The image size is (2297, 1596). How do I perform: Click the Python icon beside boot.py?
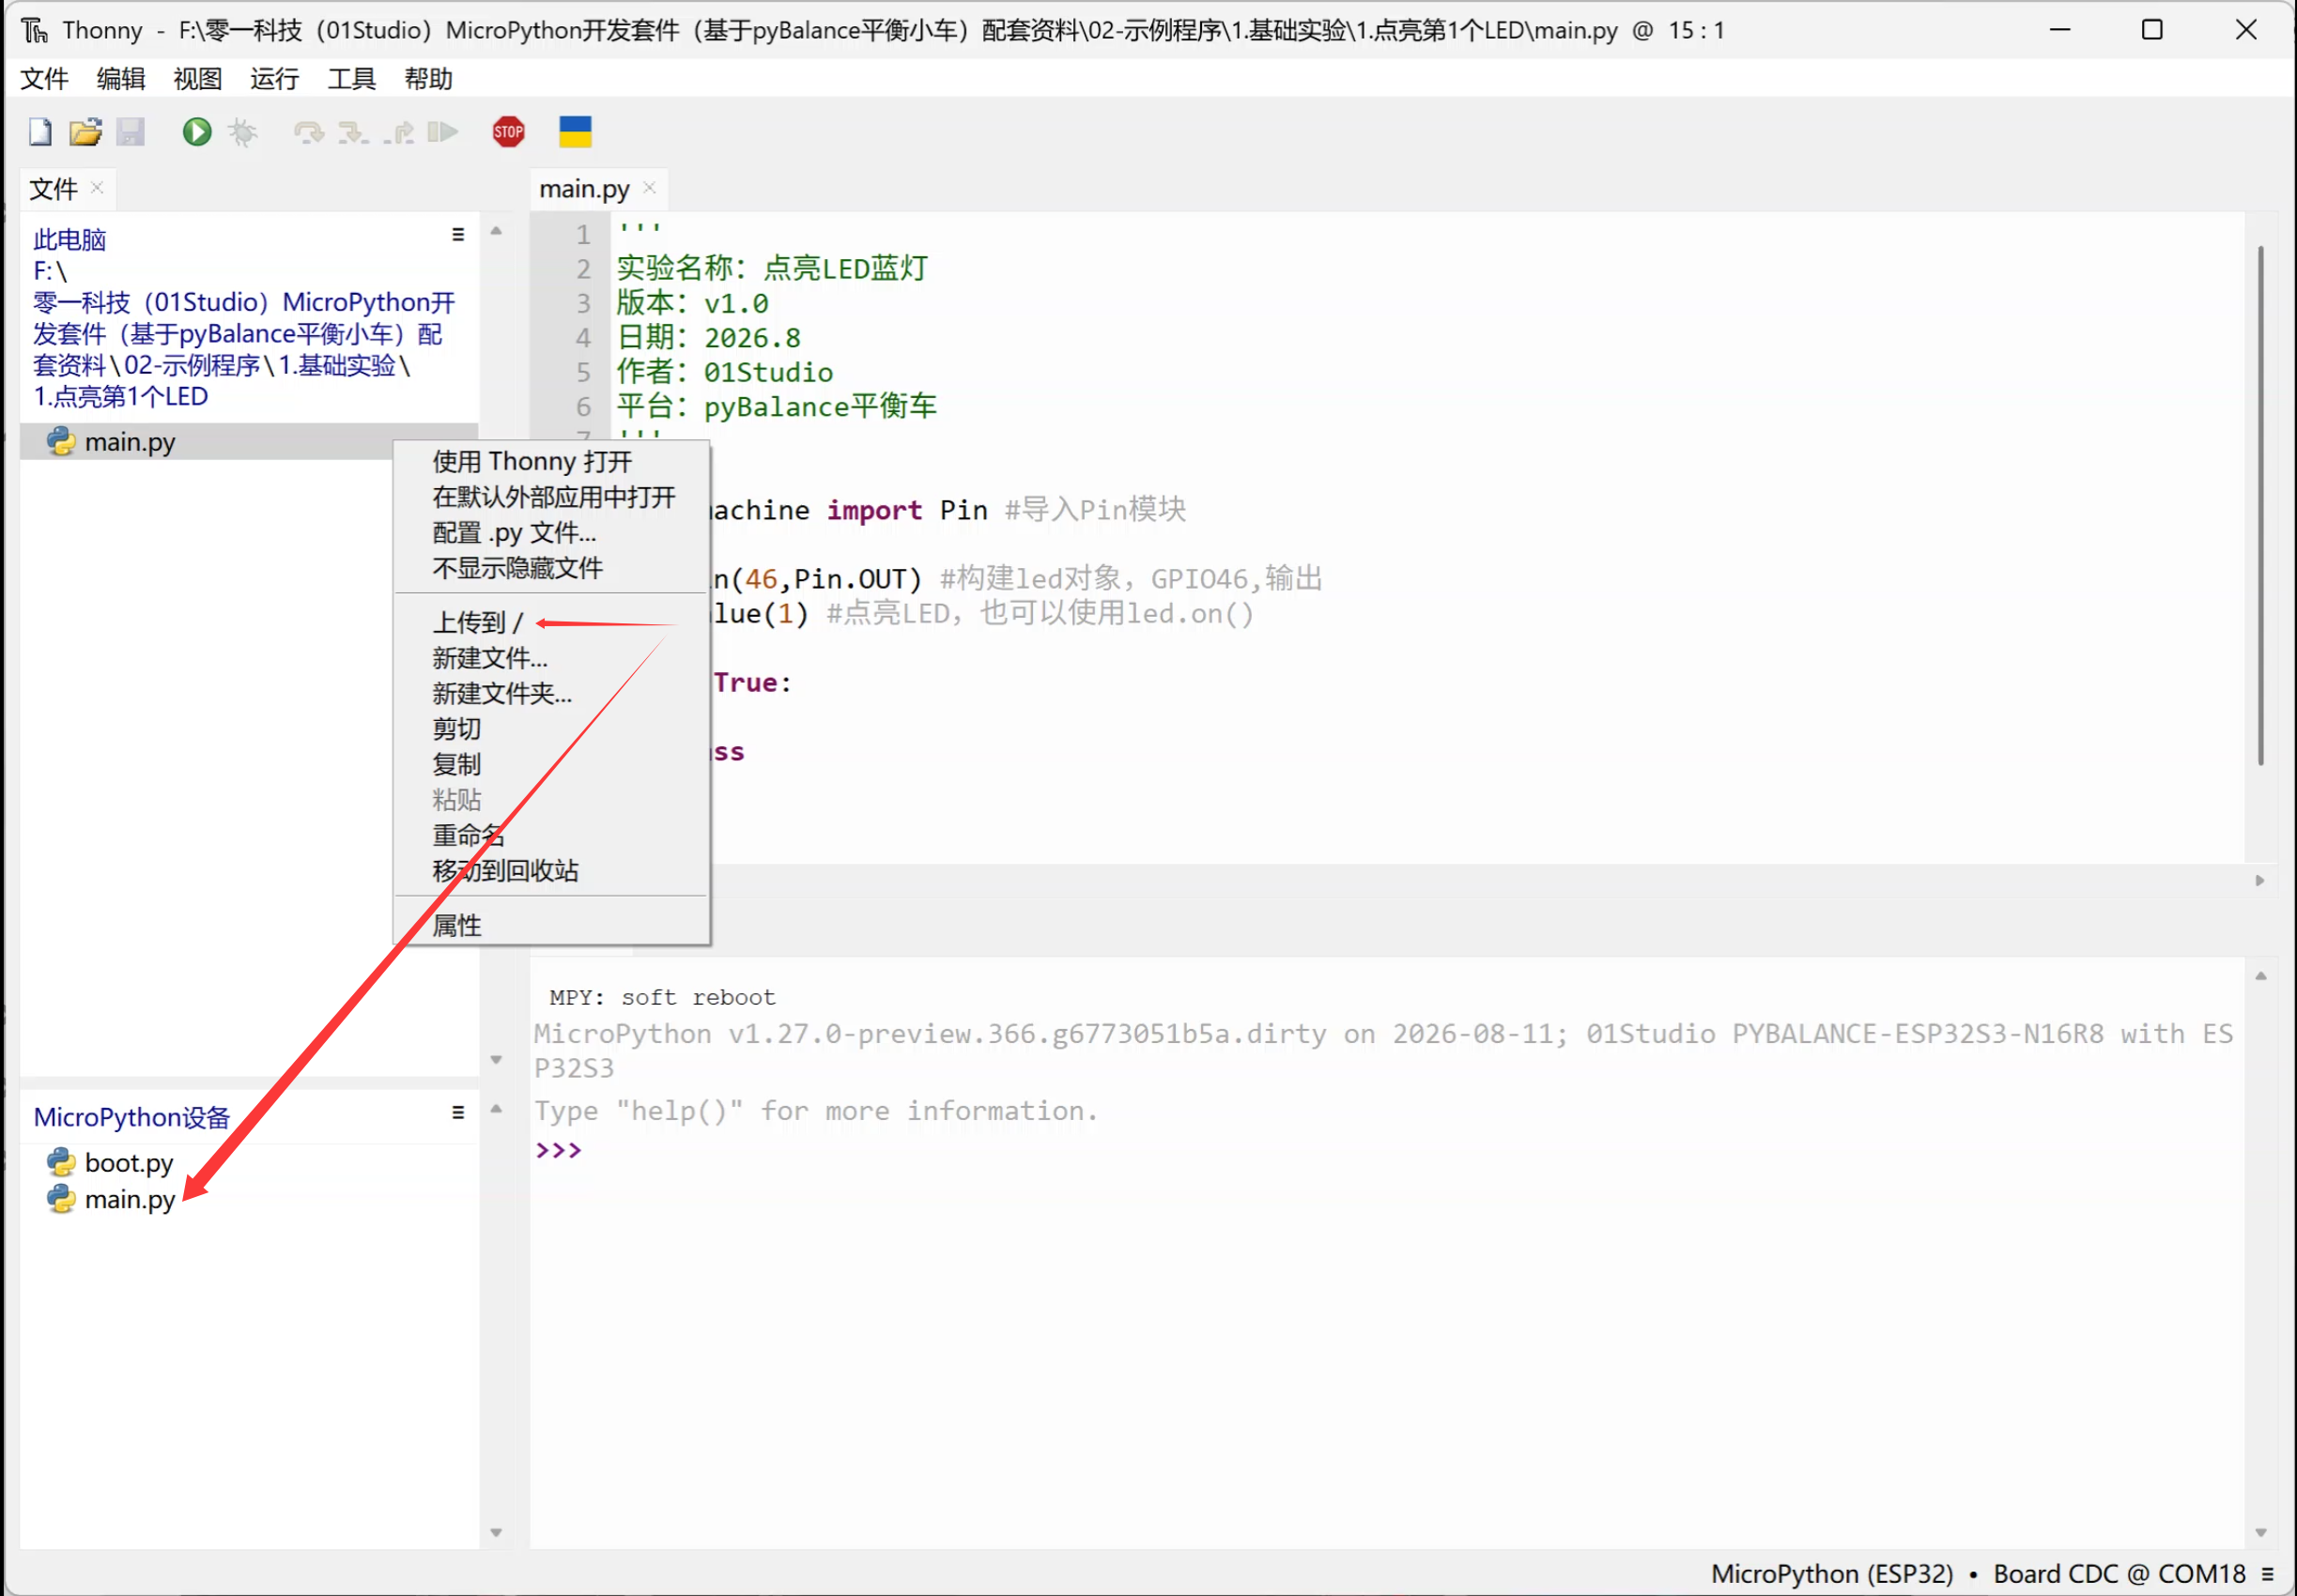(x=62, y=1162)
